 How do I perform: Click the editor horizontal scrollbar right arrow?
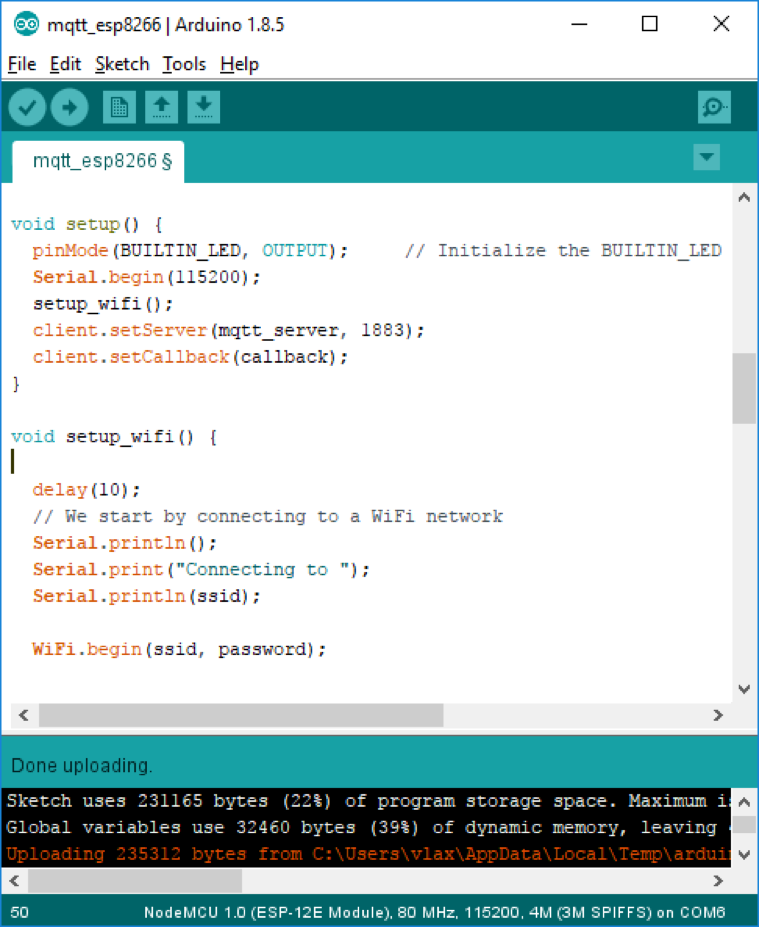(x=718, y=715)
